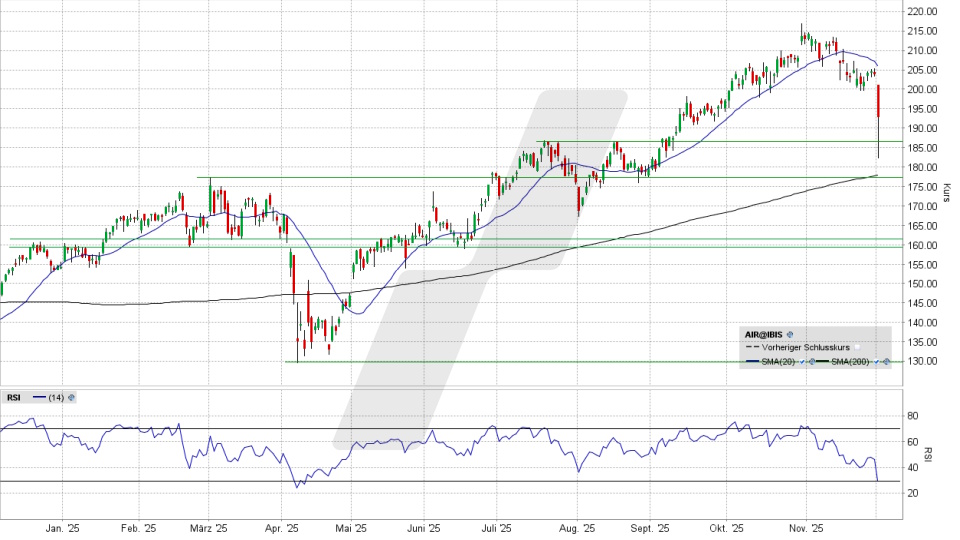Click the 220.00 price axis label

click(x=921, y=12)
